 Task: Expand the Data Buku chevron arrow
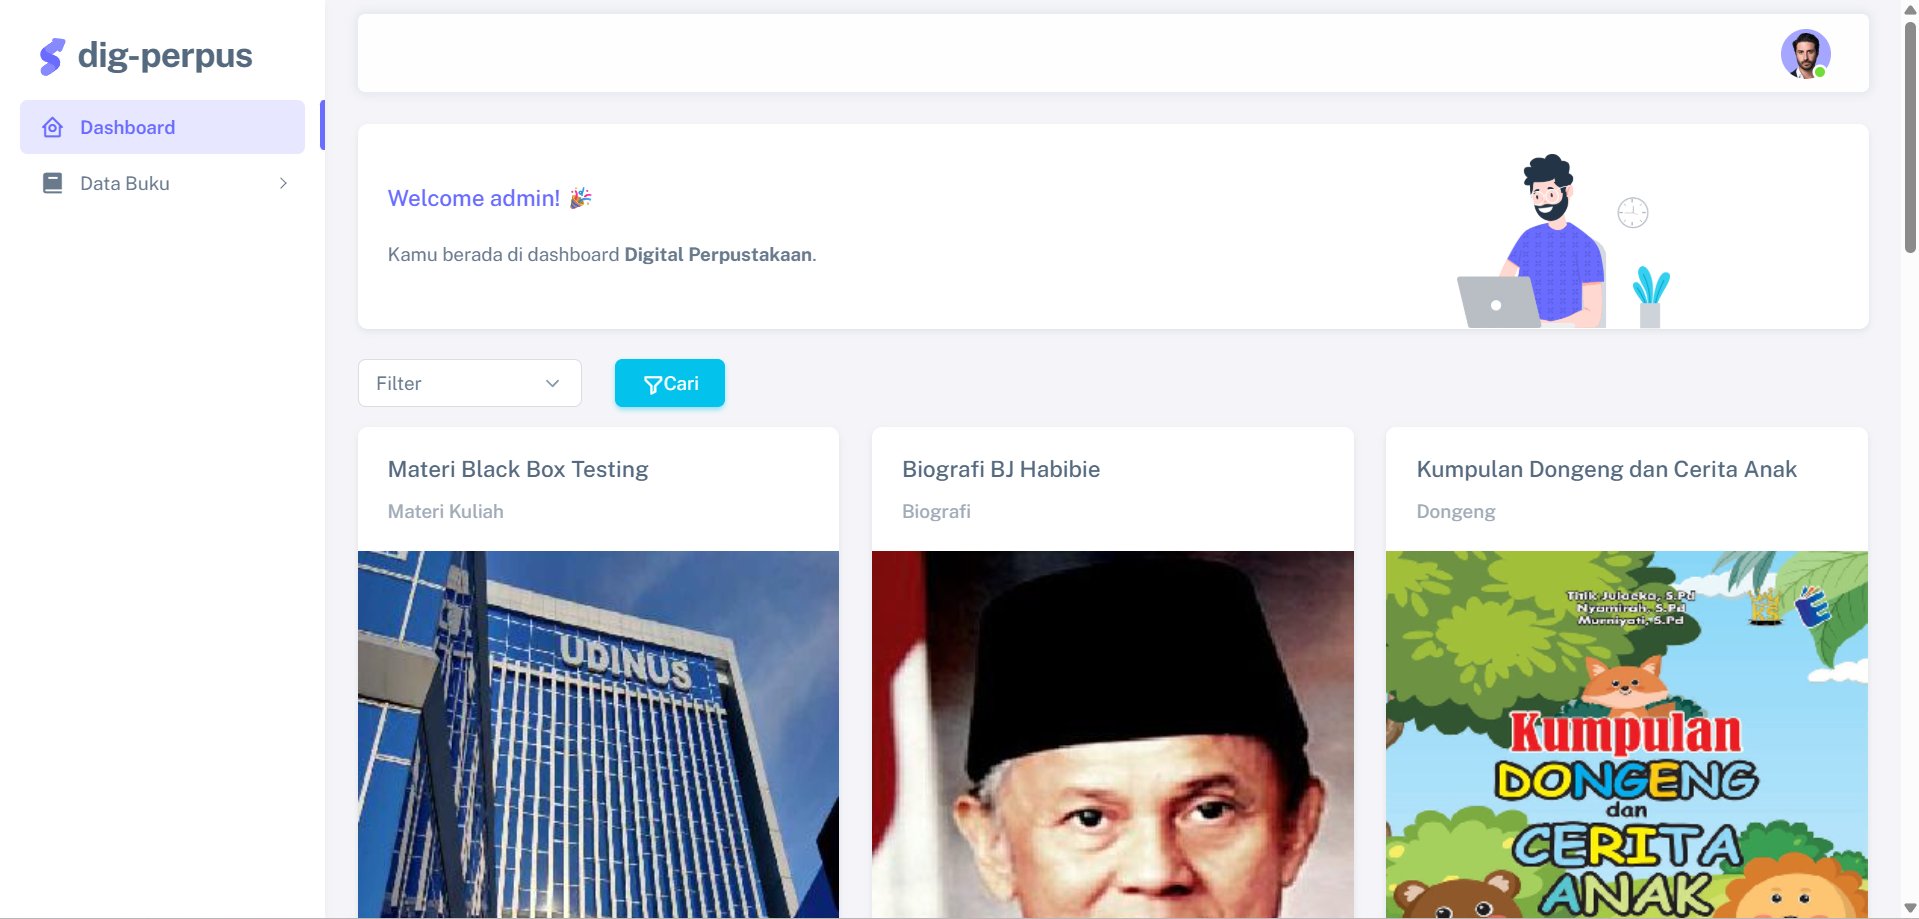(x=284, y=183)
